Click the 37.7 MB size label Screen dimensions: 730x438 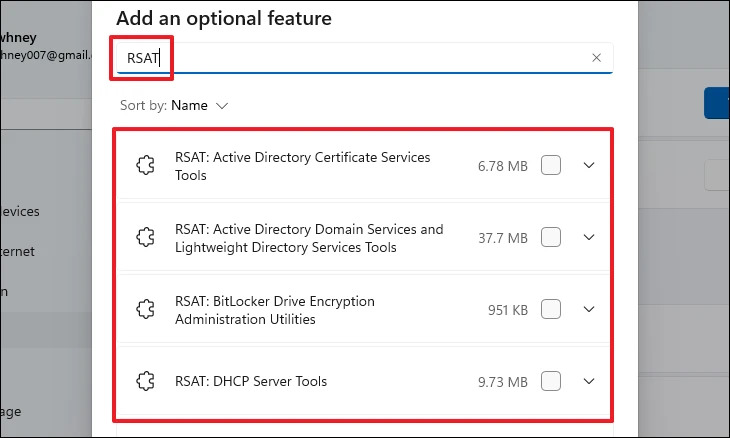pos(503,238)
